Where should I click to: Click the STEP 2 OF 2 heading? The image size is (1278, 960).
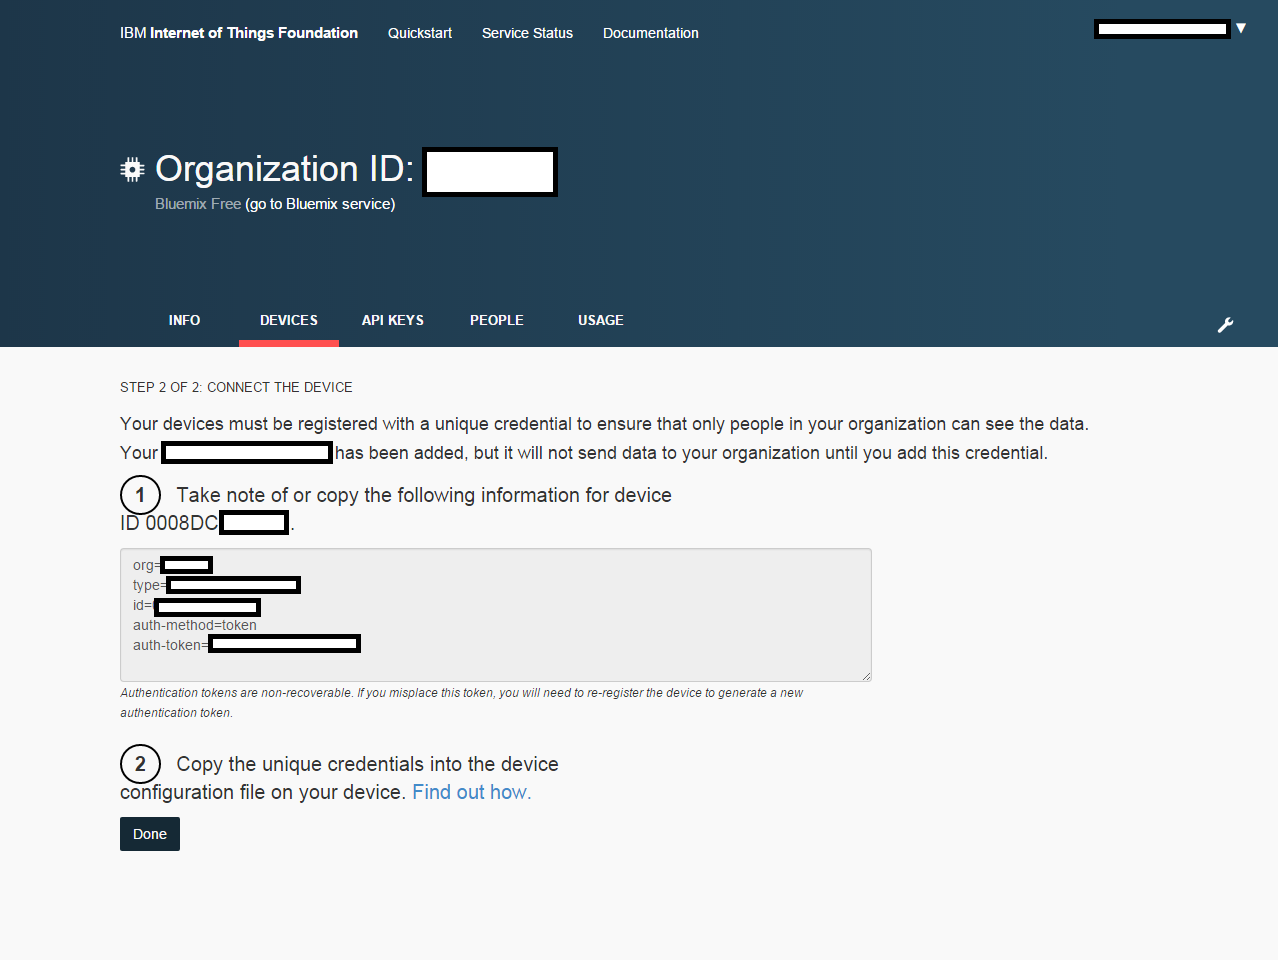tap(236, 387)
